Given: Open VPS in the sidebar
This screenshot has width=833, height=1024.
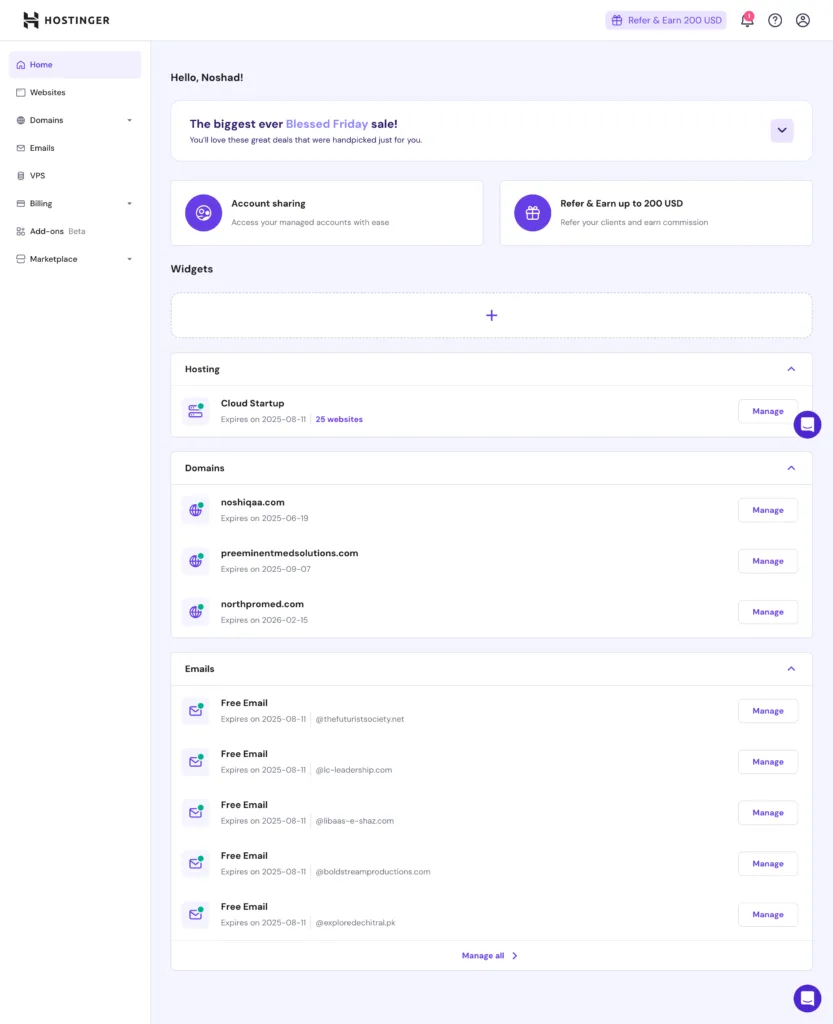Looking at the screenshot, I should [x=75, y=176].
